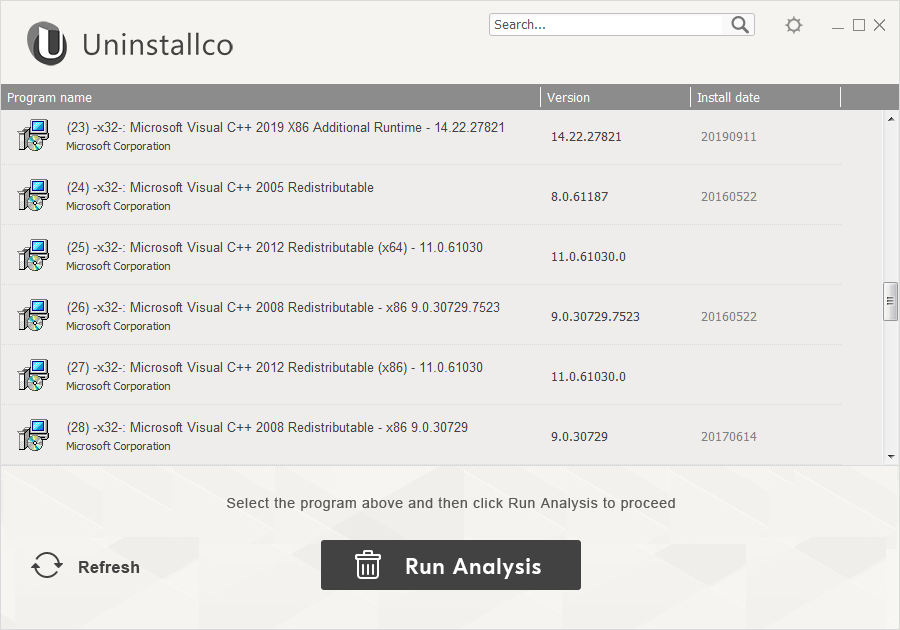Image resolution: width=900 pixels, height=630 pixels.
Task: Click install date 20160522 in row (24)
Action: tap(728, 197)
